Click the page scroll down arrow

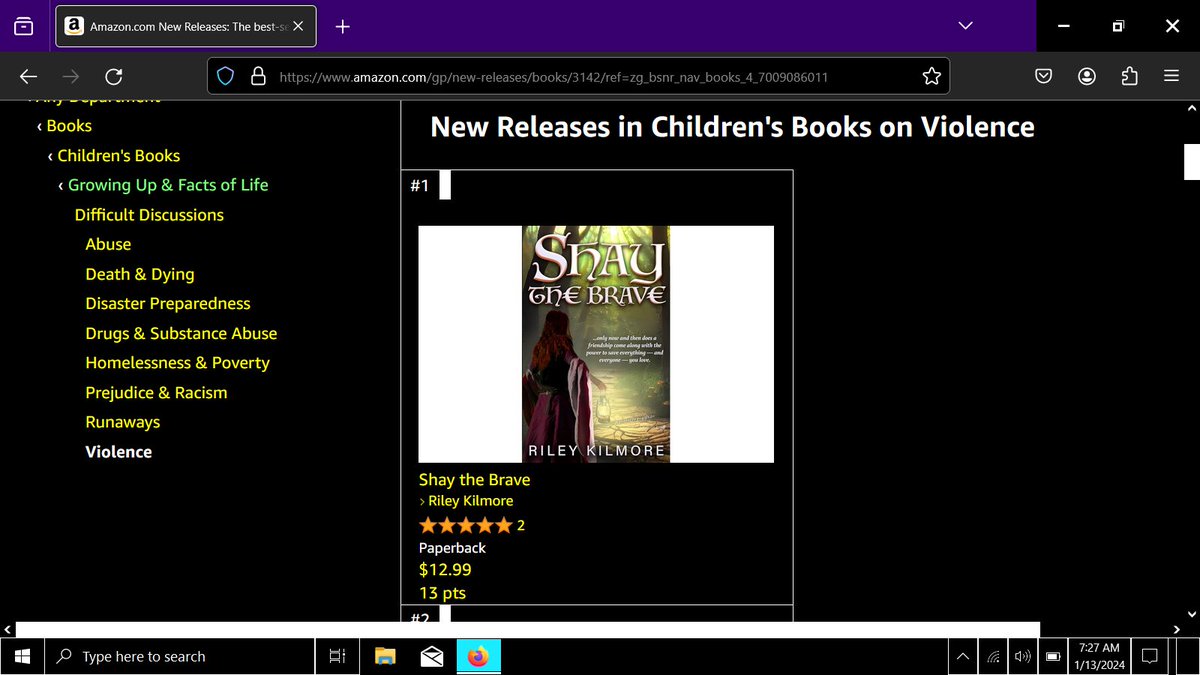1190,614
